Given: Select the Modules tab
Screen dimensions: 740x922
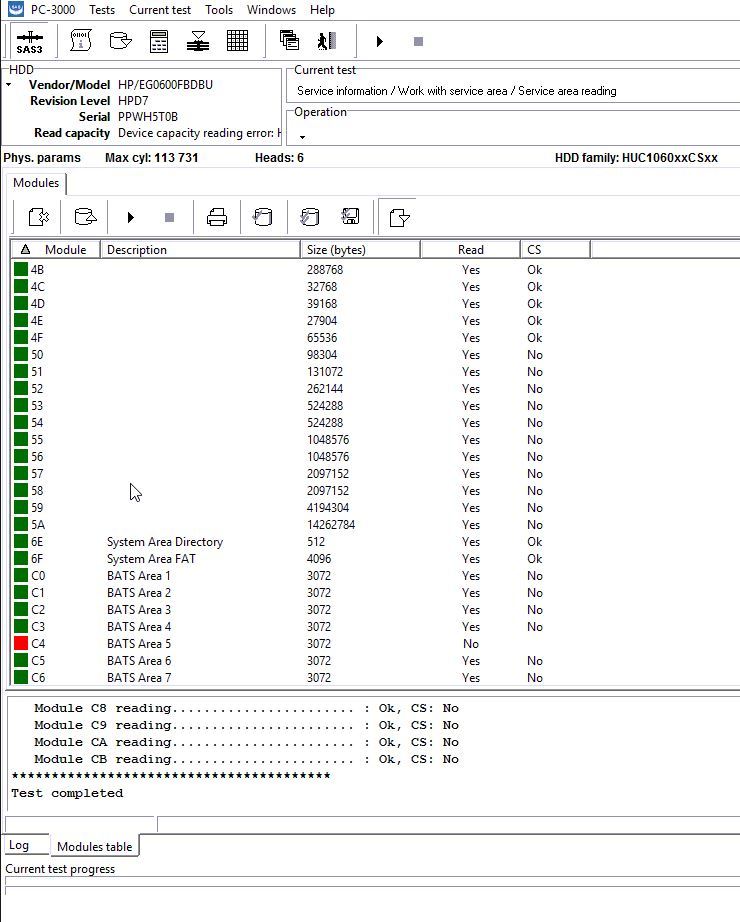Looking at the screenshot, I should pos(36,183).
